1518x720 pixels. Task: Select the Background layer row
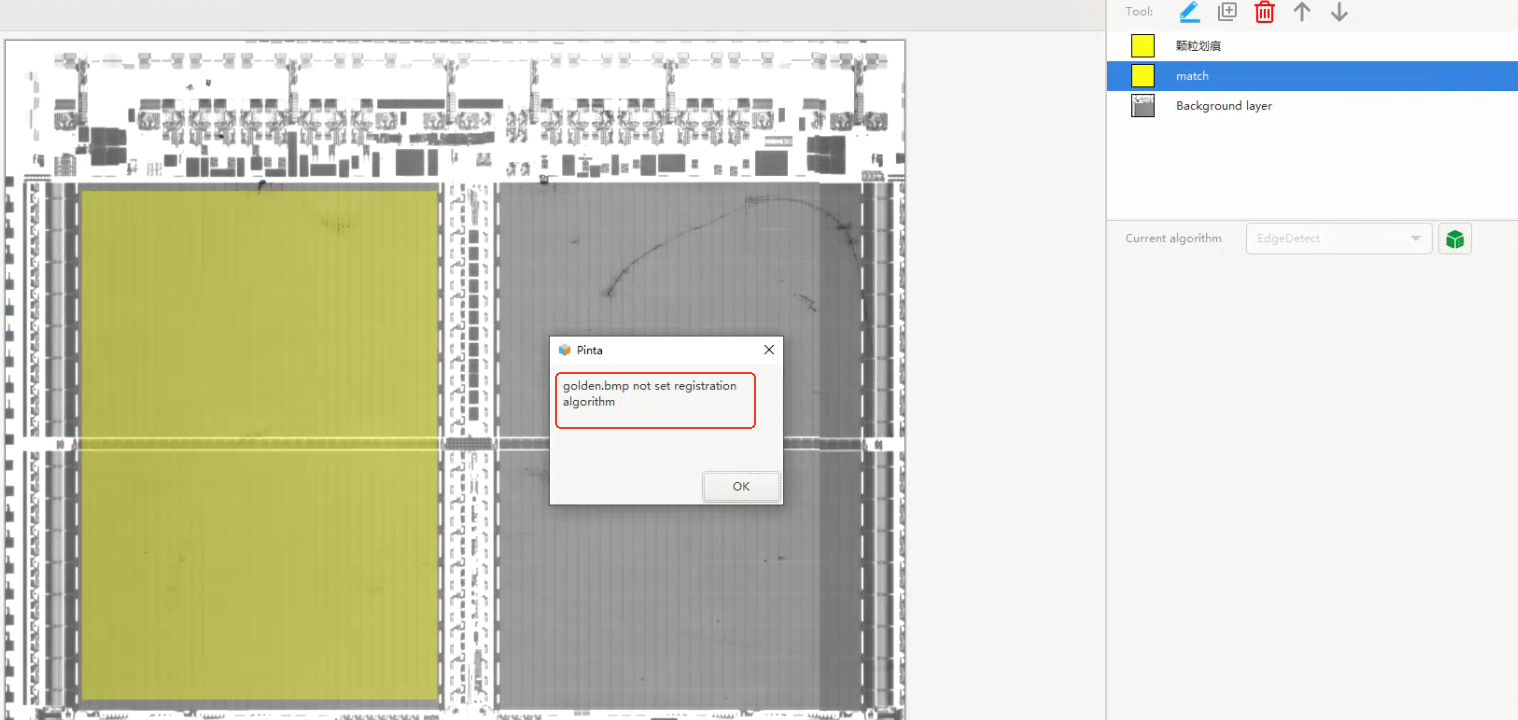pos(1312,106)
